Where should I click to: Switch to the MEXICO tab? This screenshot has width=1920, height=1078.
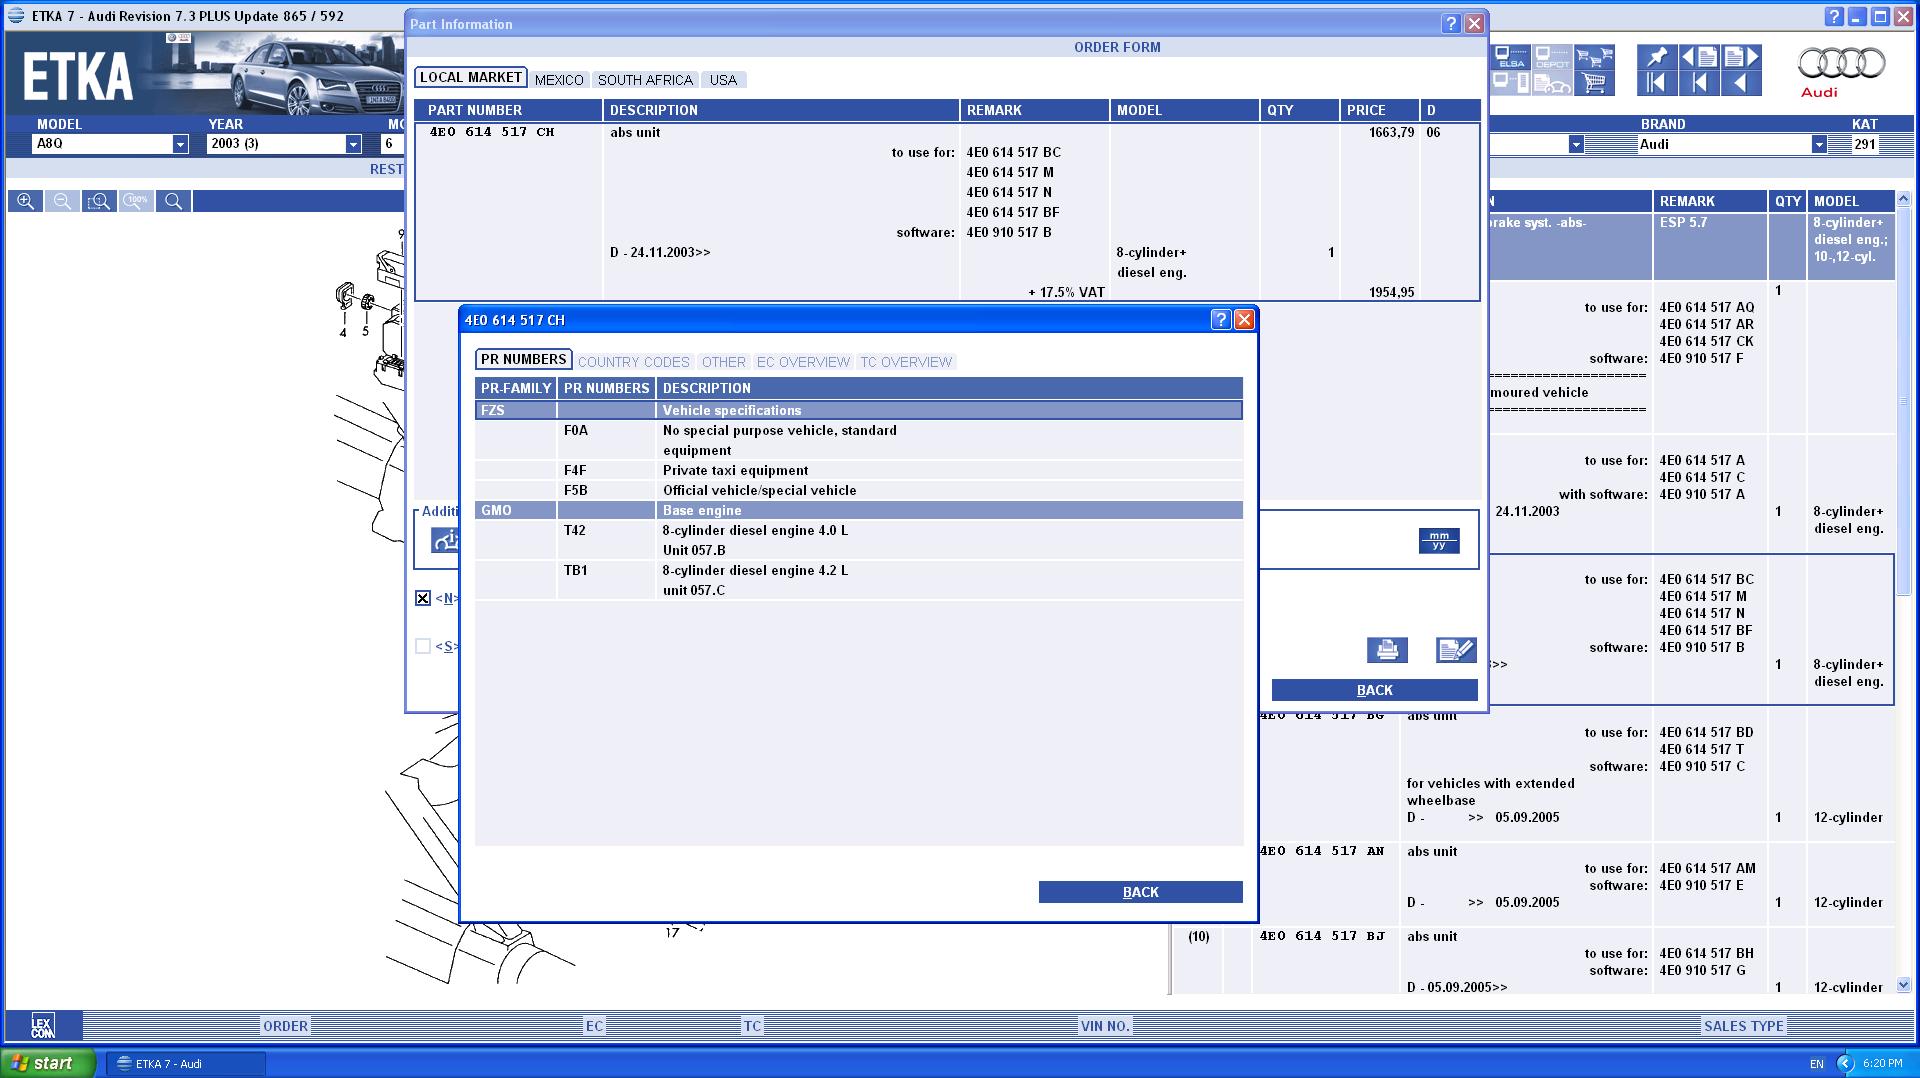point(559,80)
